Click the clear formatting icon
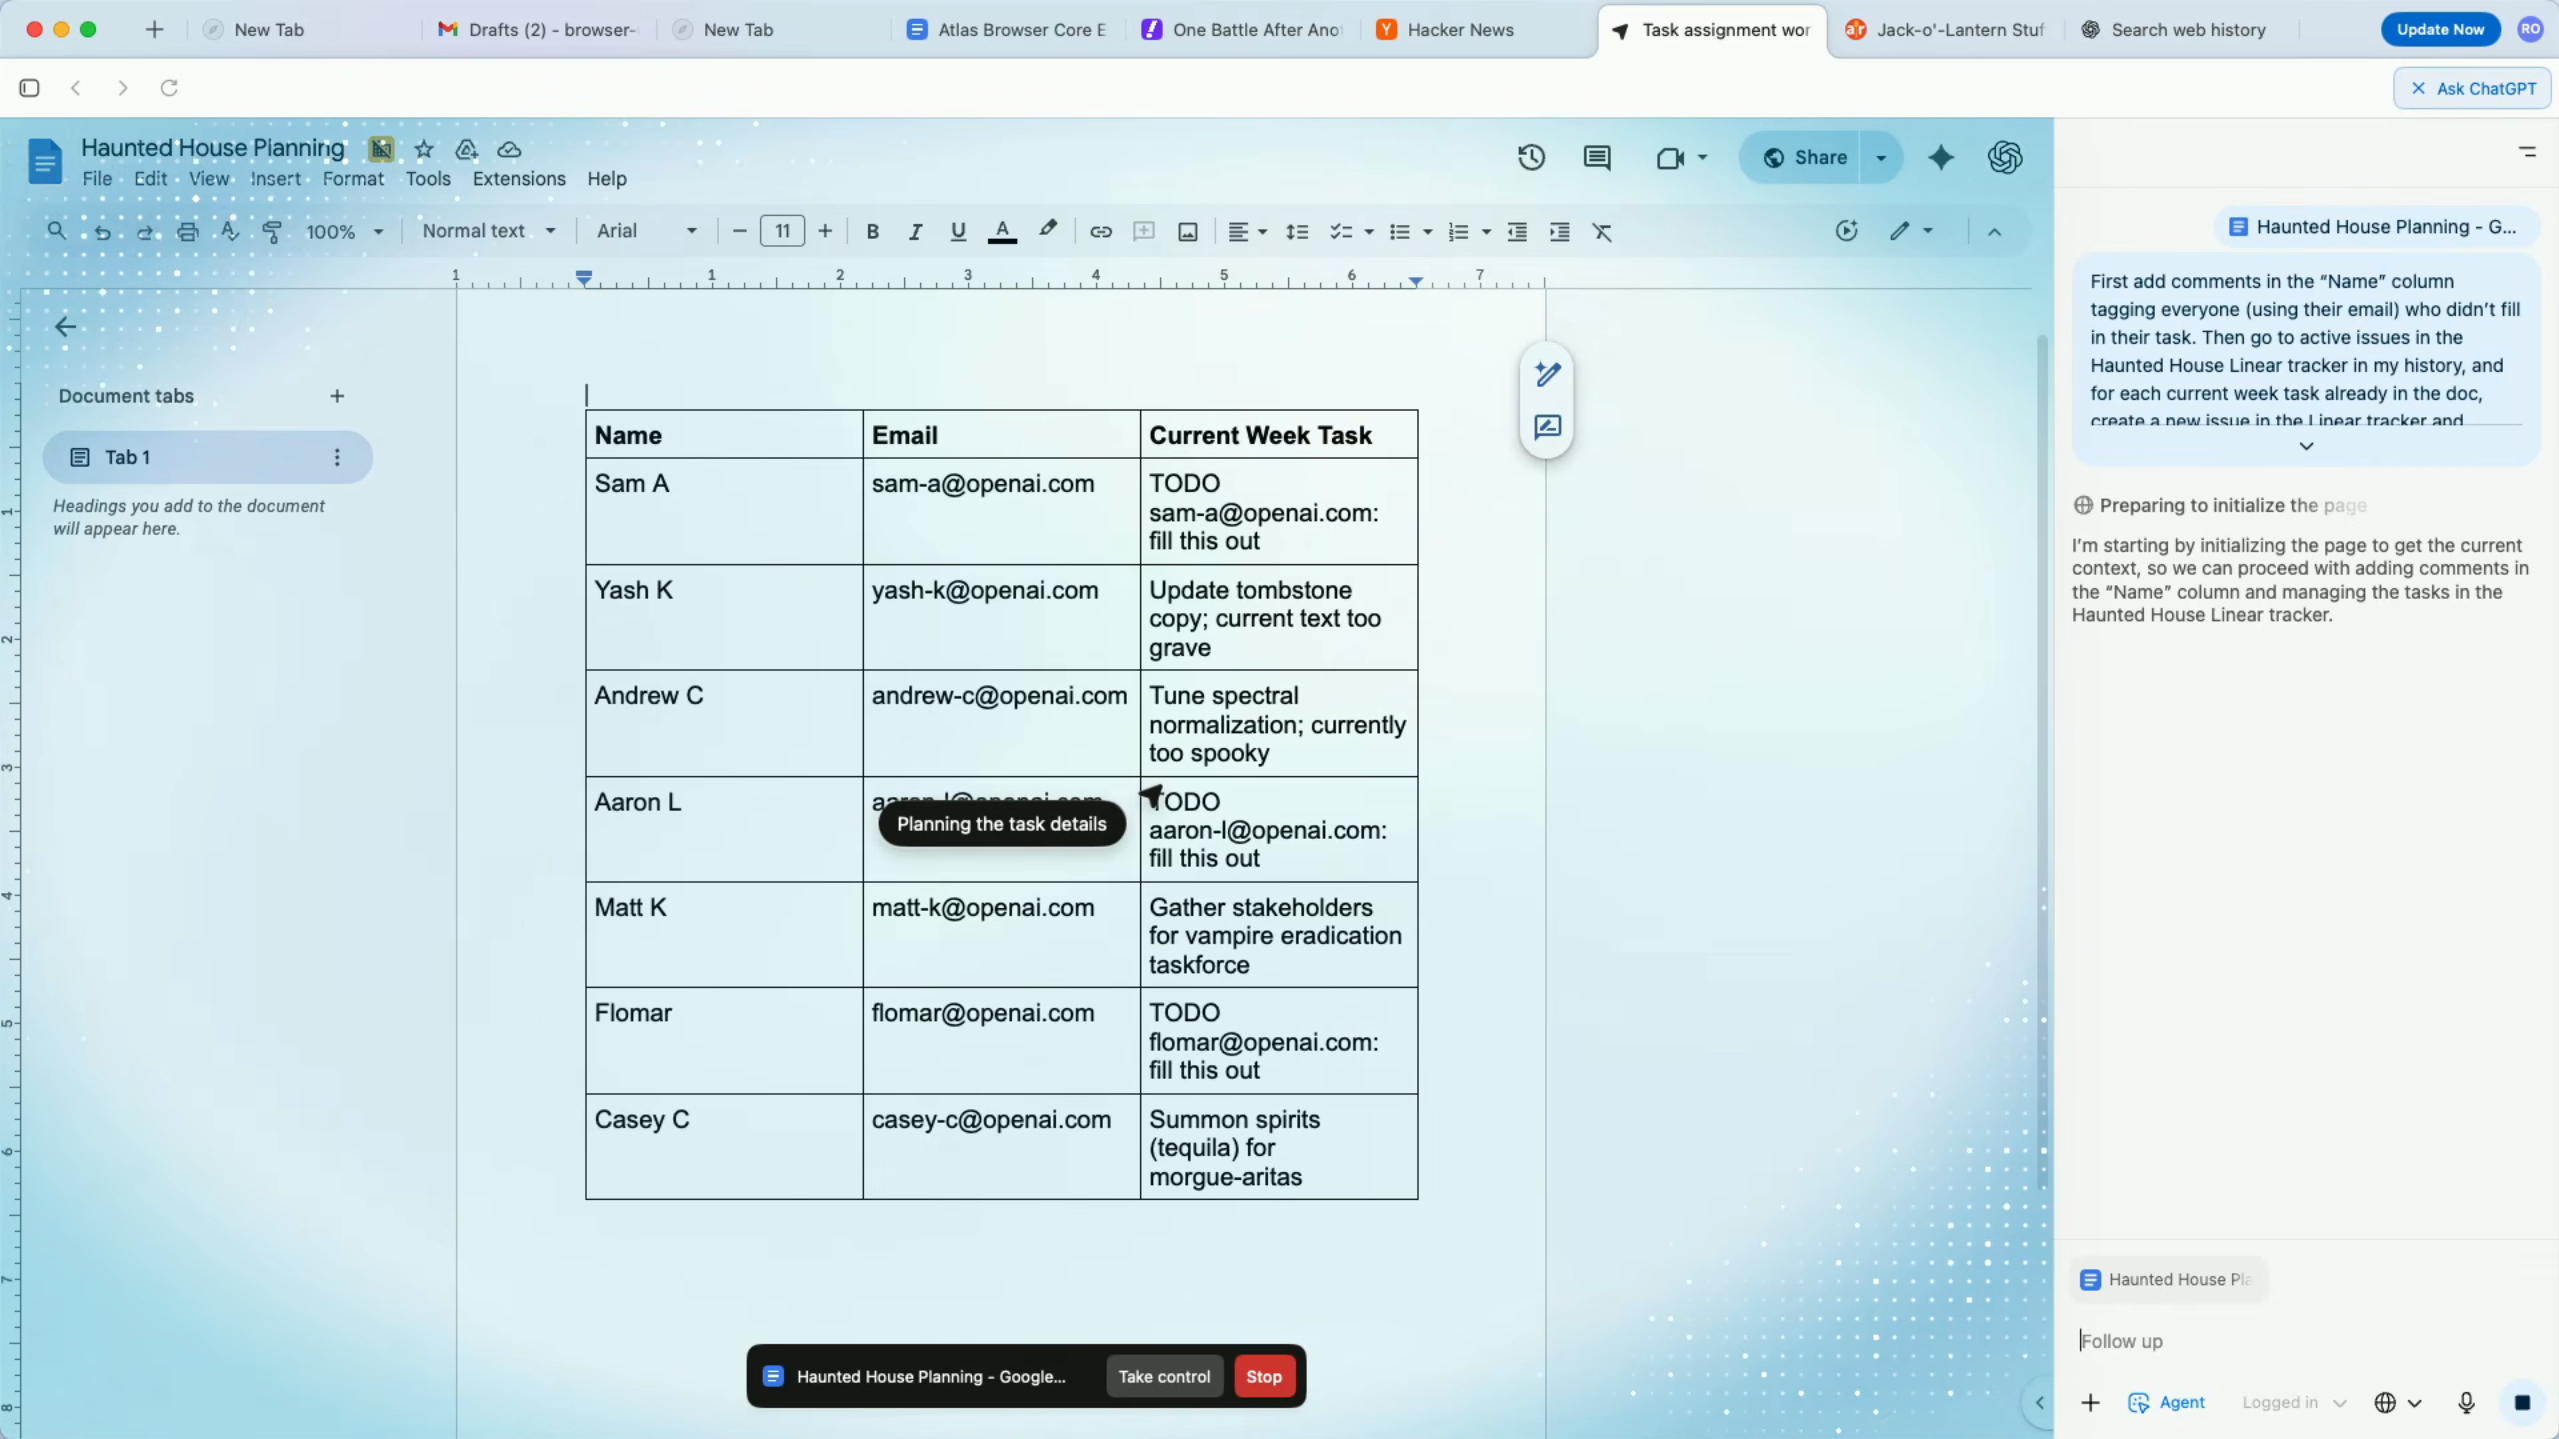This screenshot has height=1439, width=2559. point(1602,231)
